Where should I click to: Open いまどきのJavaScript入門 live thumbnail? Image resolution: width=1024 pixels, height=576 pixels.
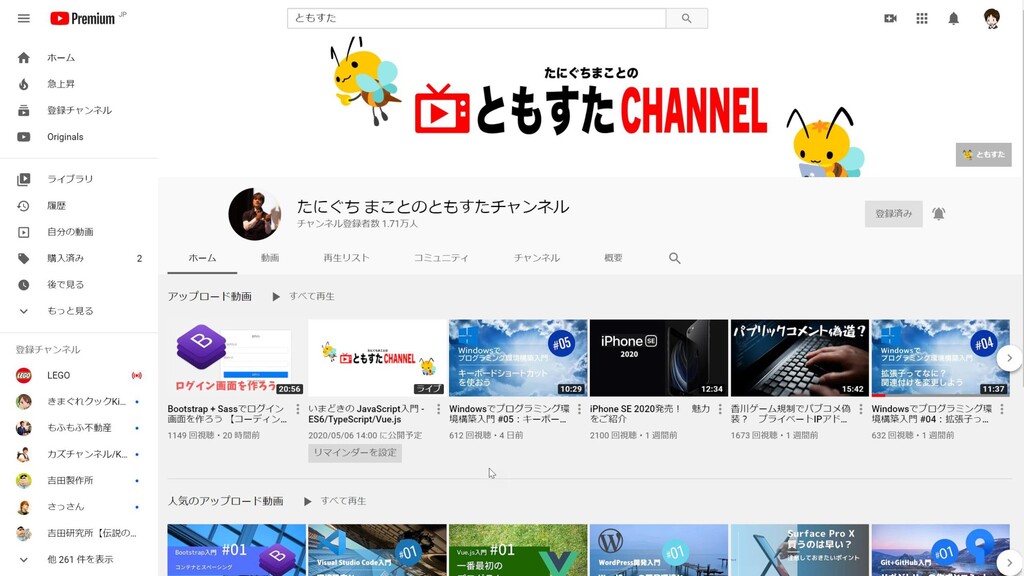[377, 358]
